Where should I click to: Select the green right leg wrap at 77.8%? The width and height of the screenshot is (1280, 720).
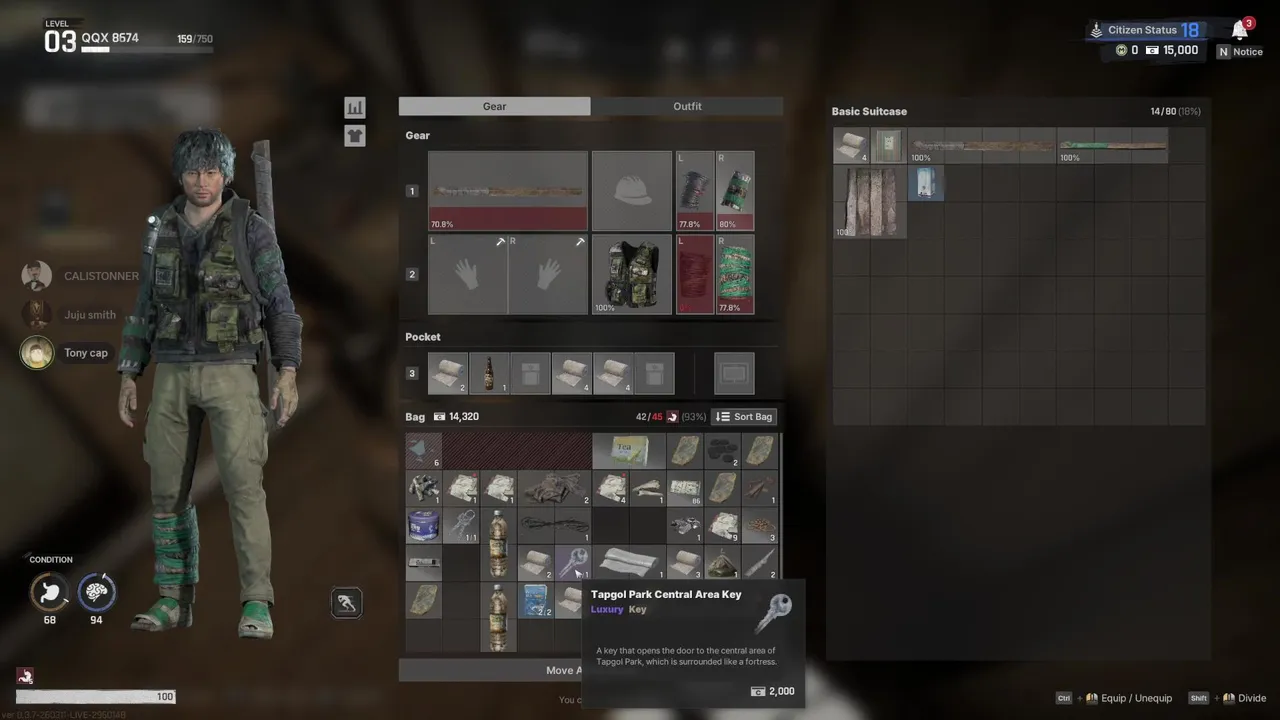coord(735,274)
